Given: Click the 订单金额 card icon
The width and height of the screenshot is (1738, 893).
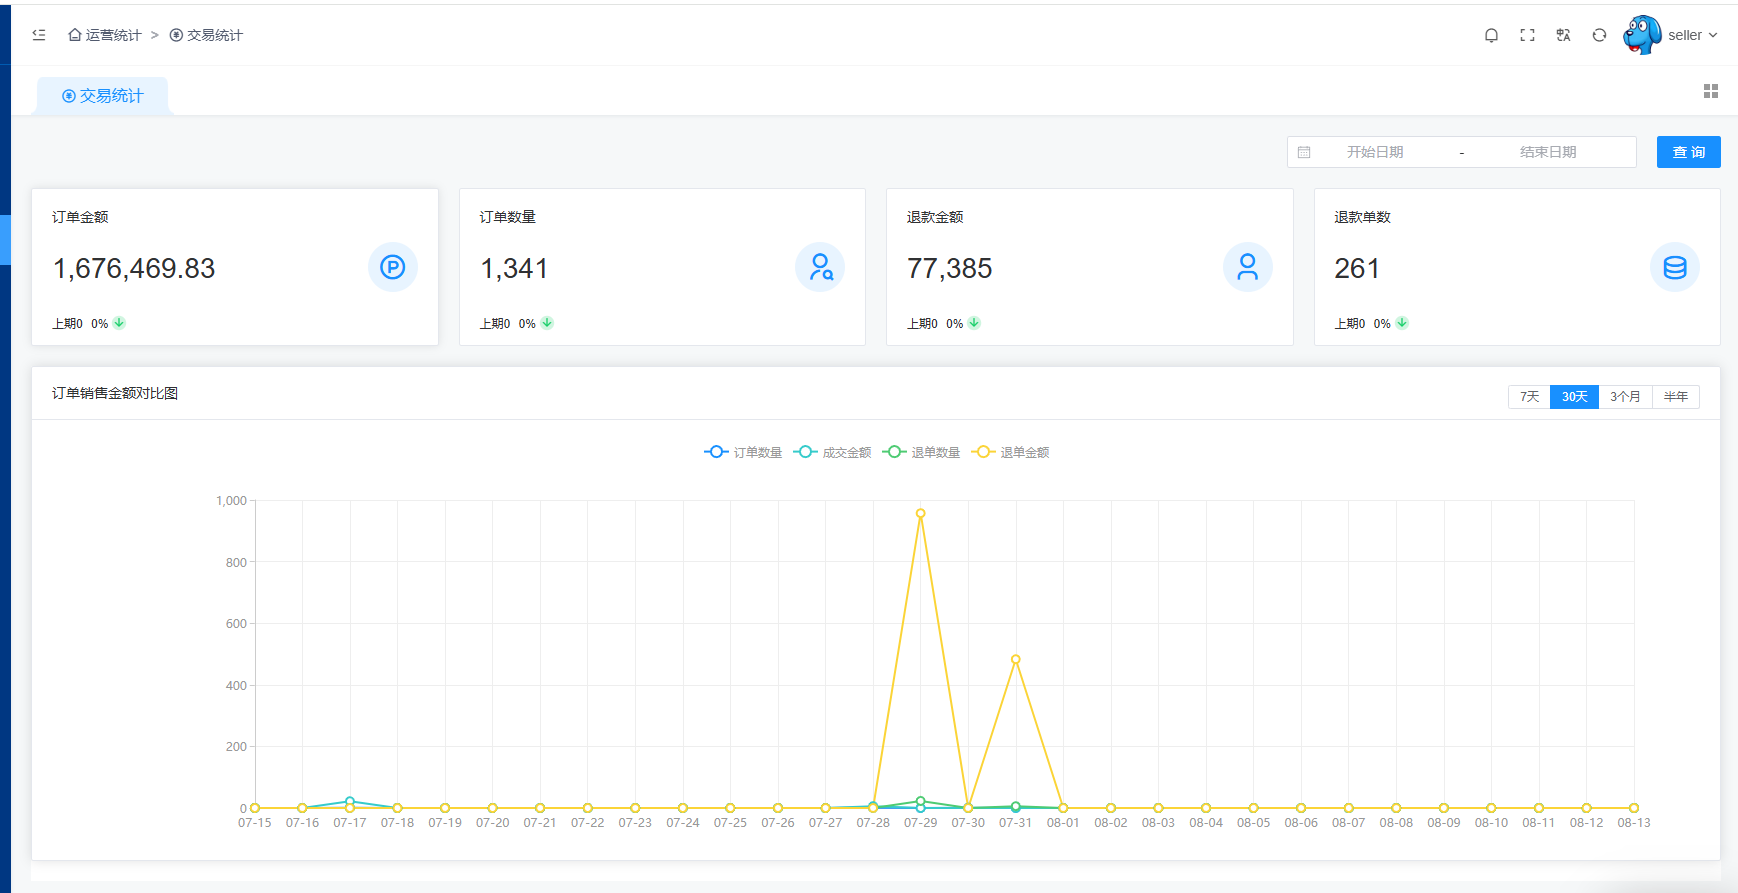Looking at the screenshot, I should point(393,267).
